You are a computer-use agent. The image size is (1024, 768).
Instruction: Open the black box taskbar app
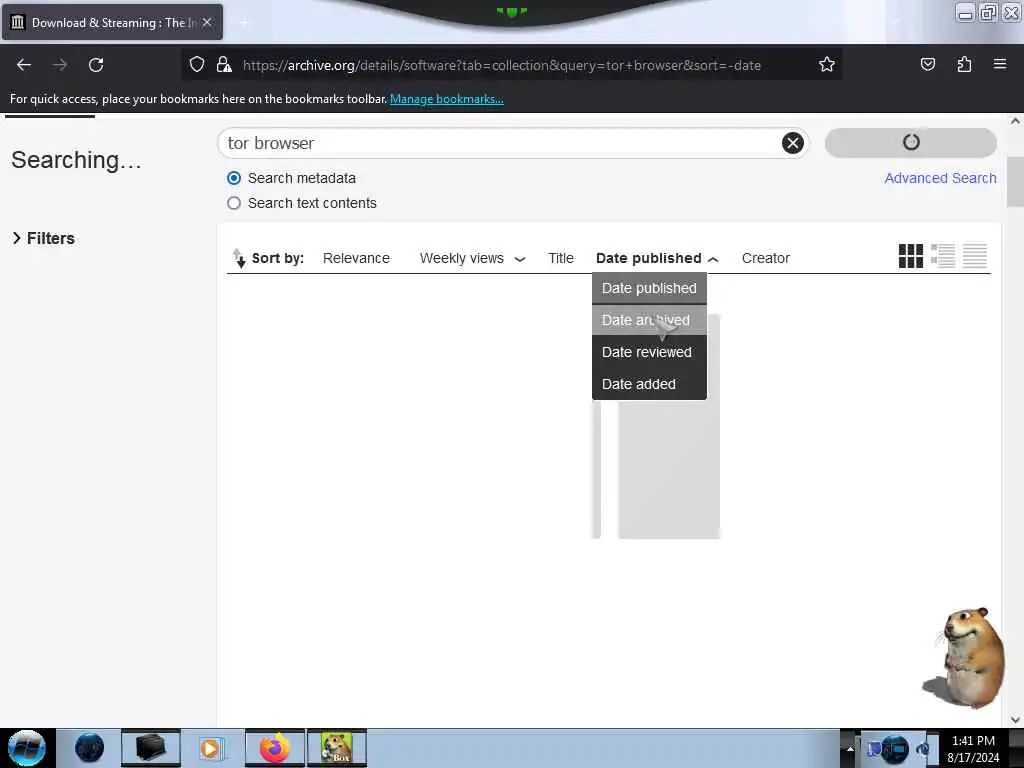click(x=150, y=748)
